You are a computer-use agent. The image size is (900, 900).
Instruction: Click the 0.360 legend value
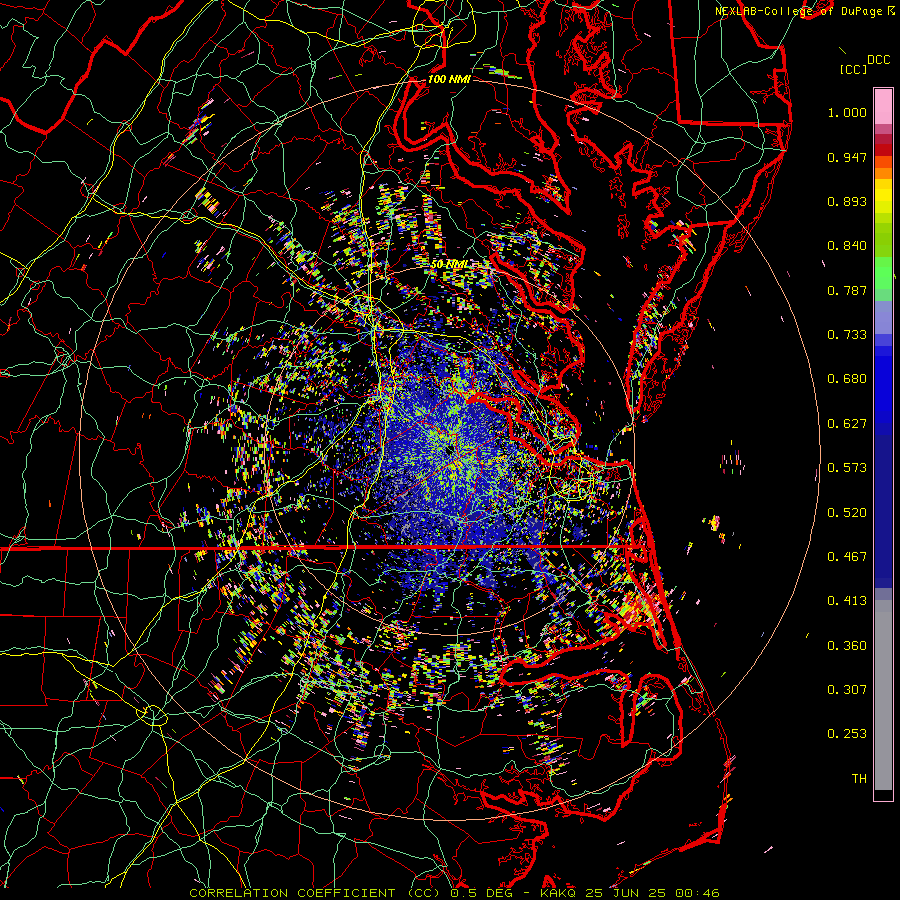coord(847,646)
